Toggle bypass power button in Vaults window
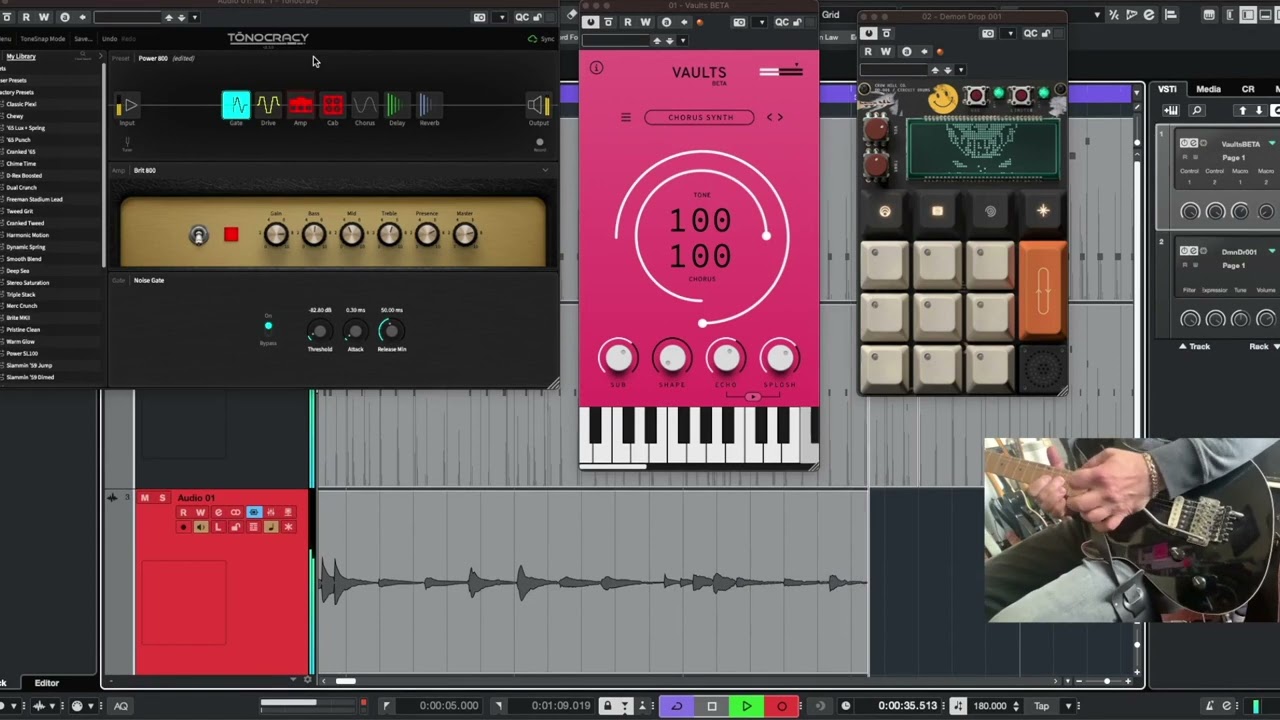This screenshot has width=1280, height=720. pyautogui.click(x=591, y=22)
